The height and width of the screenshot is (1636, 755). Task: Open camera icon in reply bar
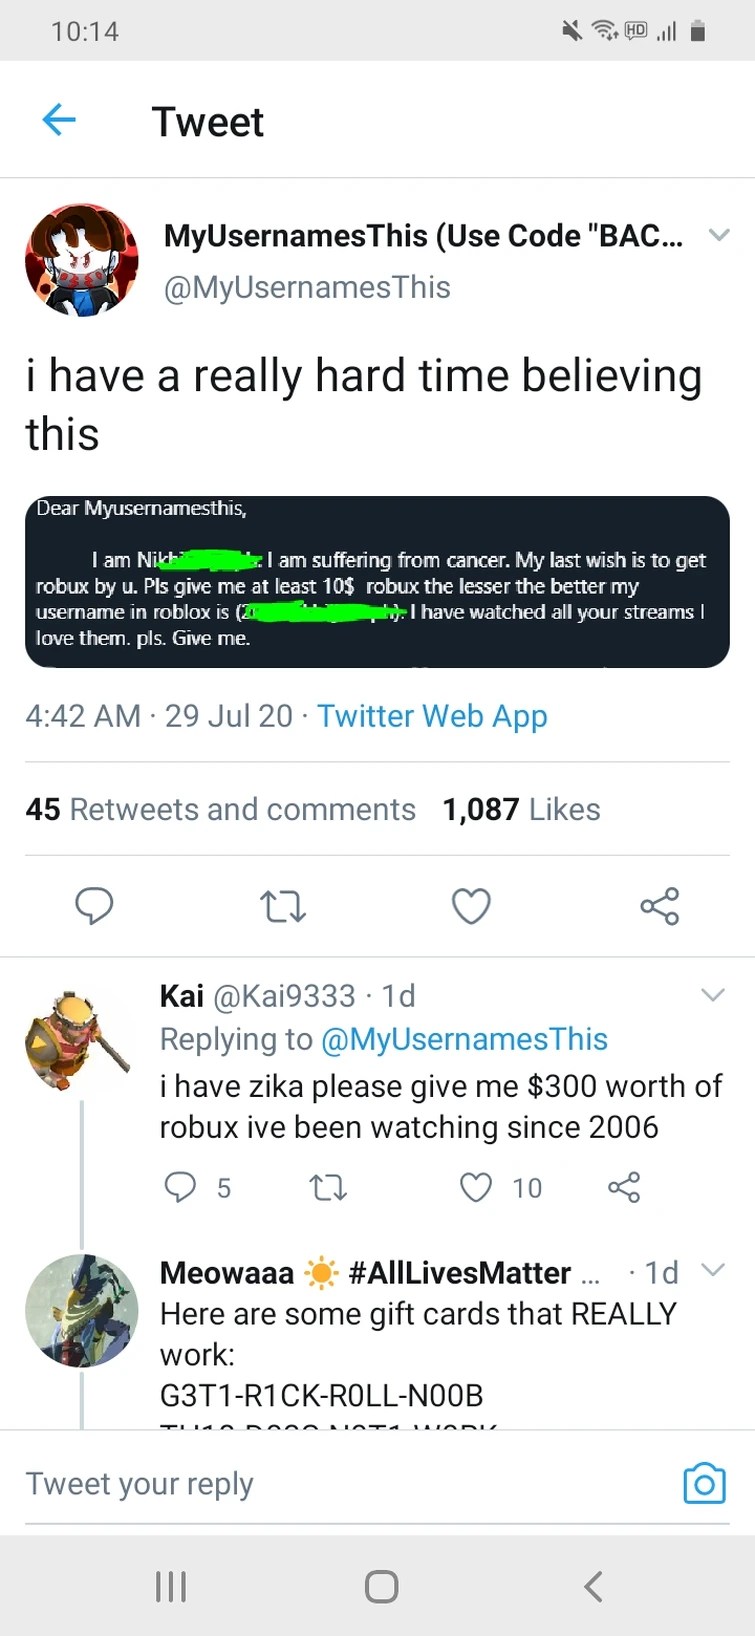[x=704, y=1483]
